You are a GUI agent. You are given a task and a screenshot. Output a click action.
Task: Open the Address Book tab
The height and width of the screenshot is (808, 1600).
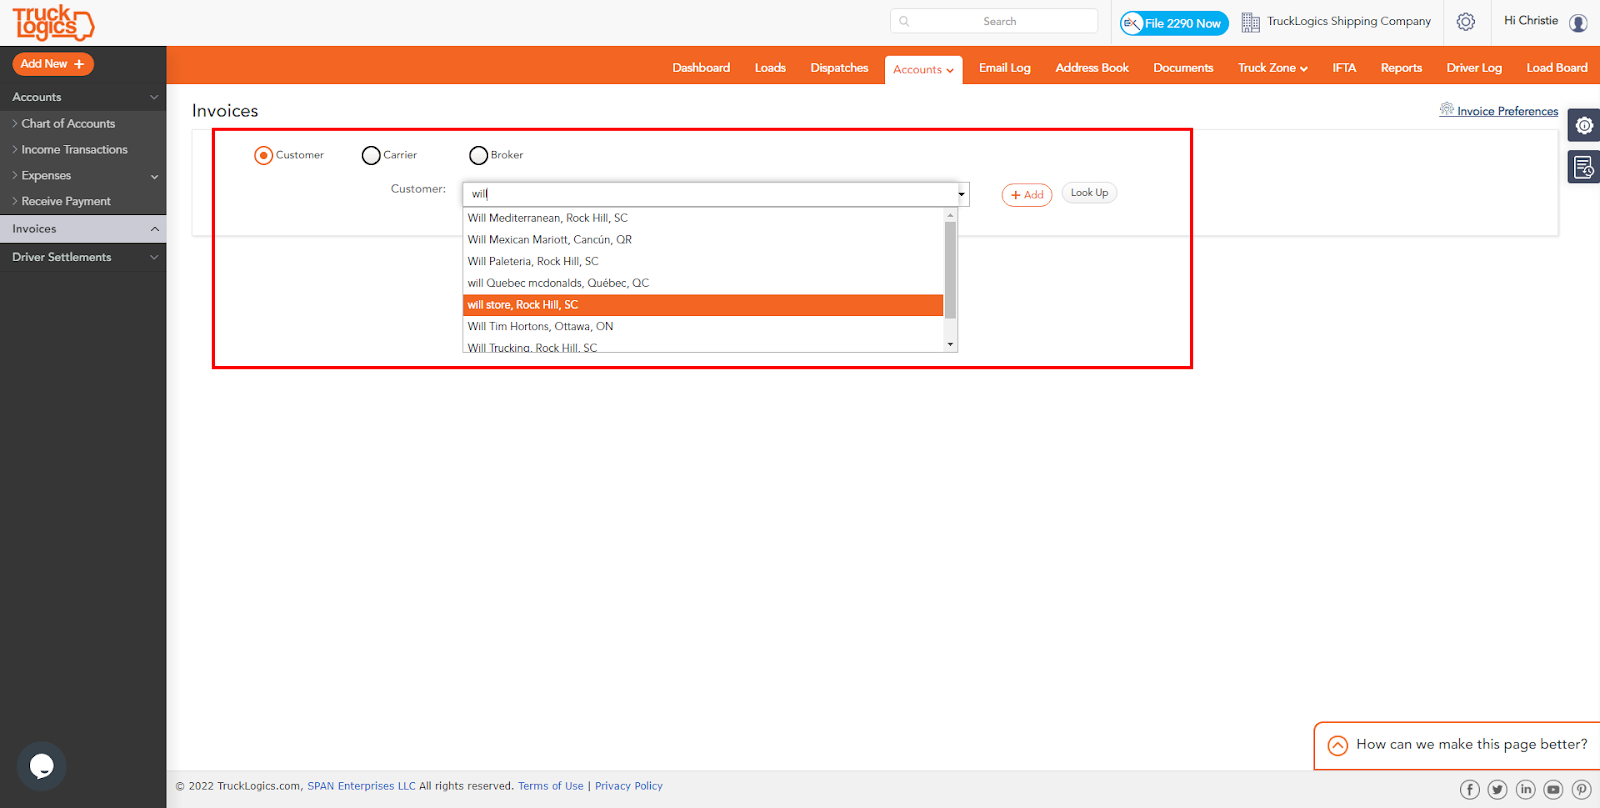pos(1092,68)
